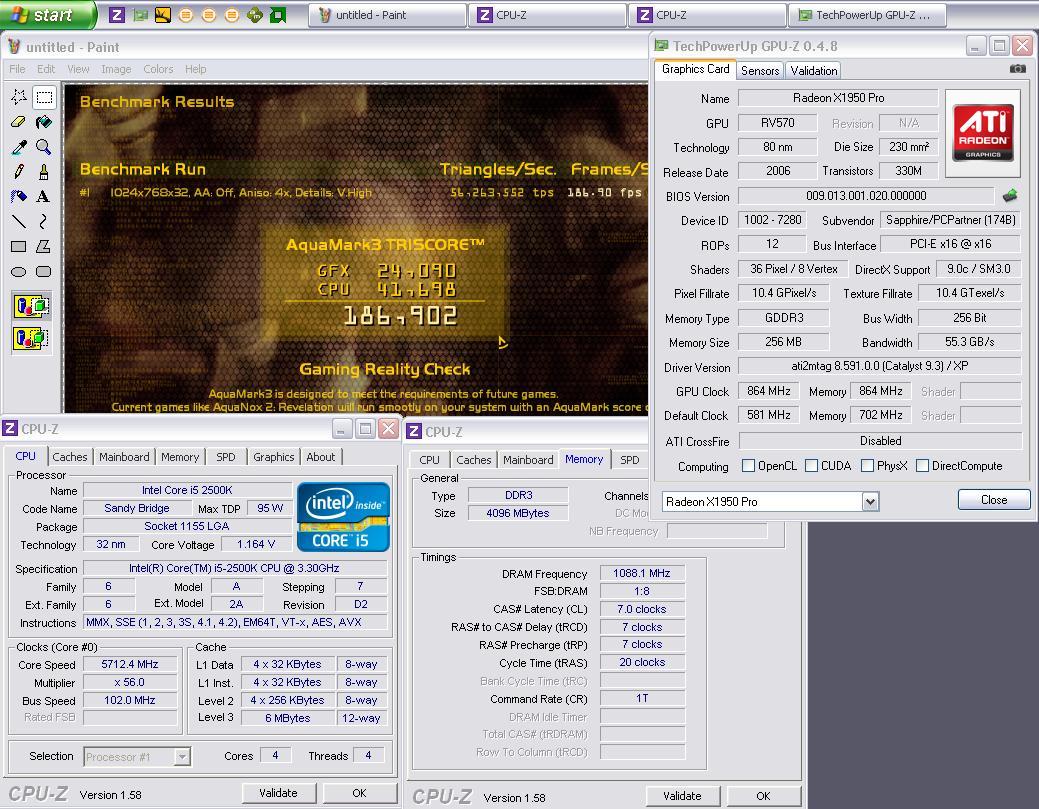Pick the Rectangle shape tool in Paint
Screen dimensions: 1039x809
(x=19, y=246)
